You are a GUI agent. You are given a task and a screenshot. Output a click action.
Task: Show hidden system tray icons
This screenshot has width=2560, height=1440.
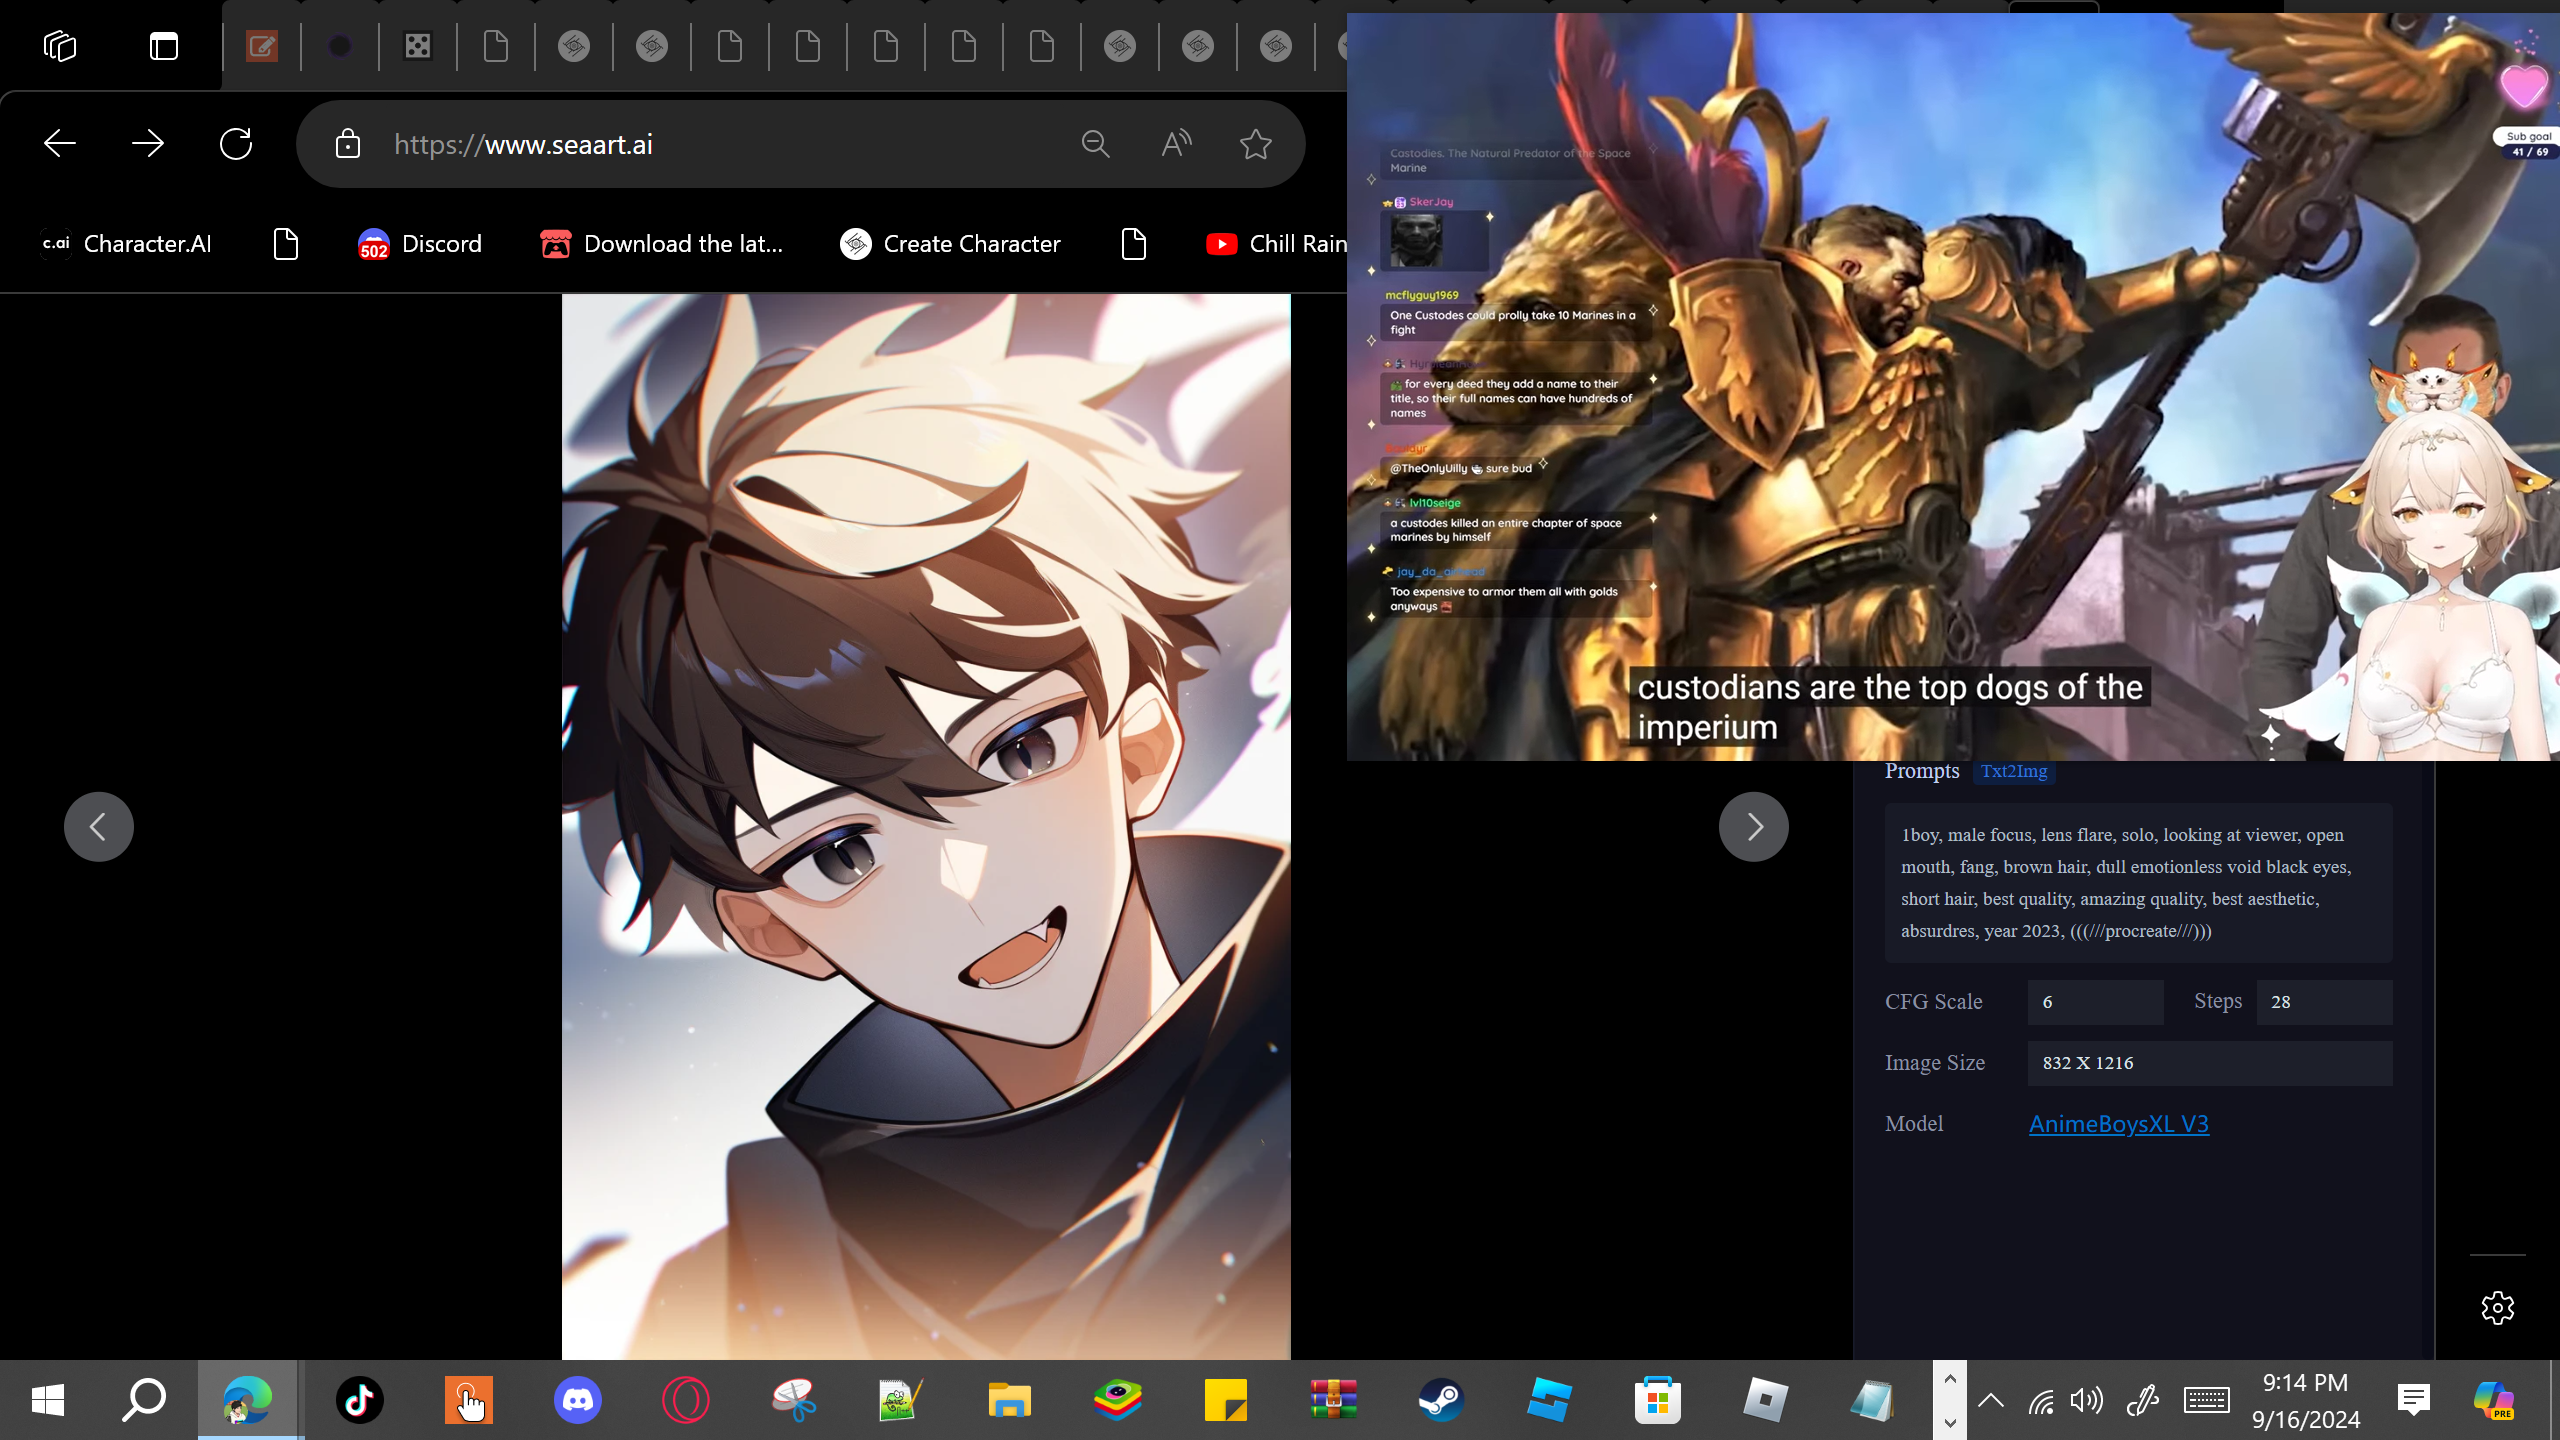pyautogui.click(x=1991, y=1401)
